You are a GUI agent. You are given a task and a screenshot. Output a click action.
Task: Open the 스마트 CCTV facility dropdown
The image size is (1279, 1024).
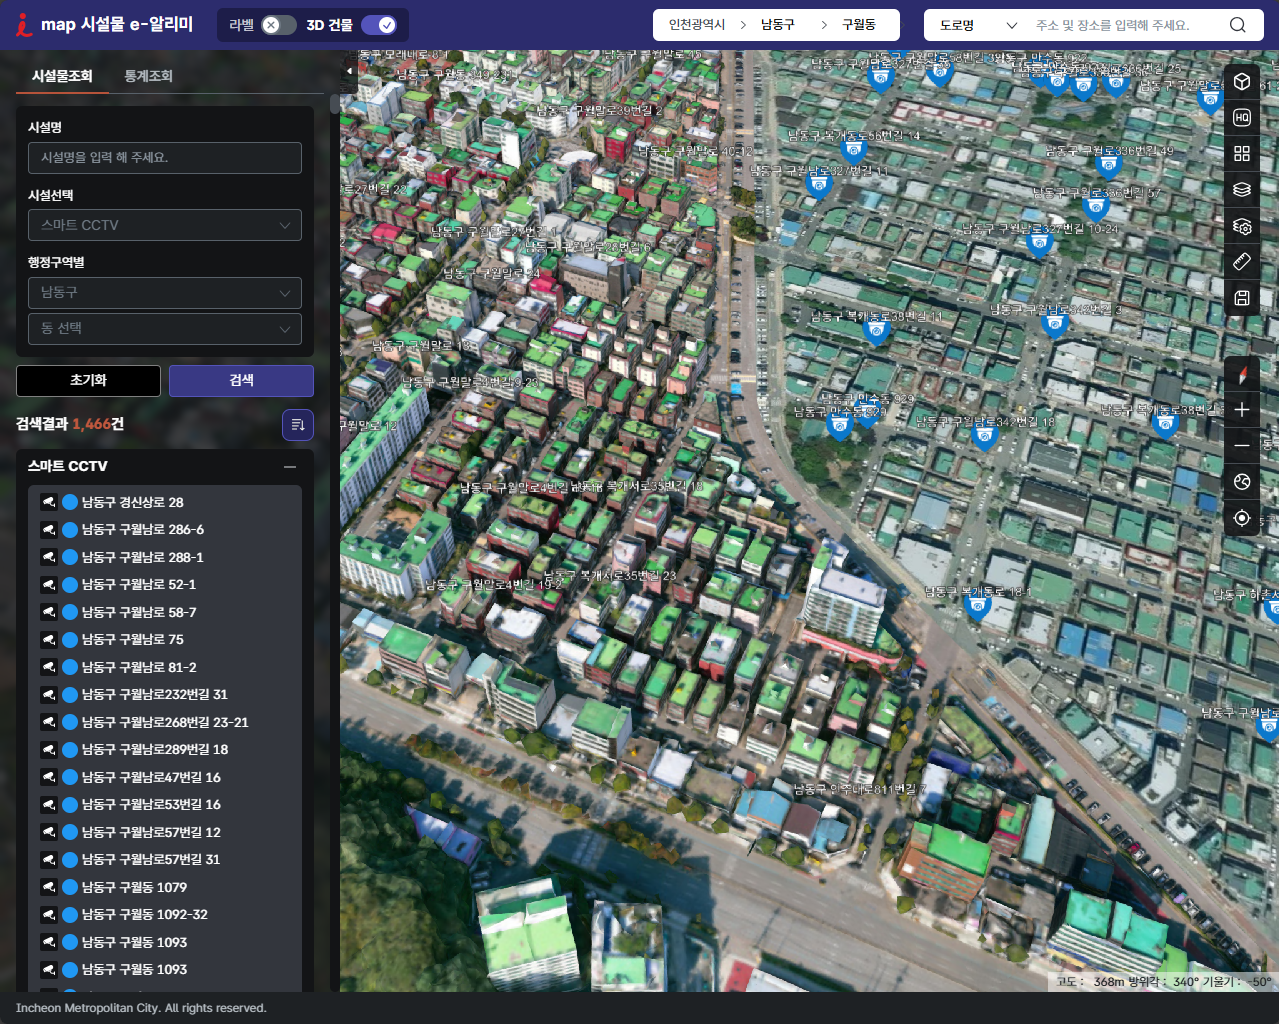(165, 225)
